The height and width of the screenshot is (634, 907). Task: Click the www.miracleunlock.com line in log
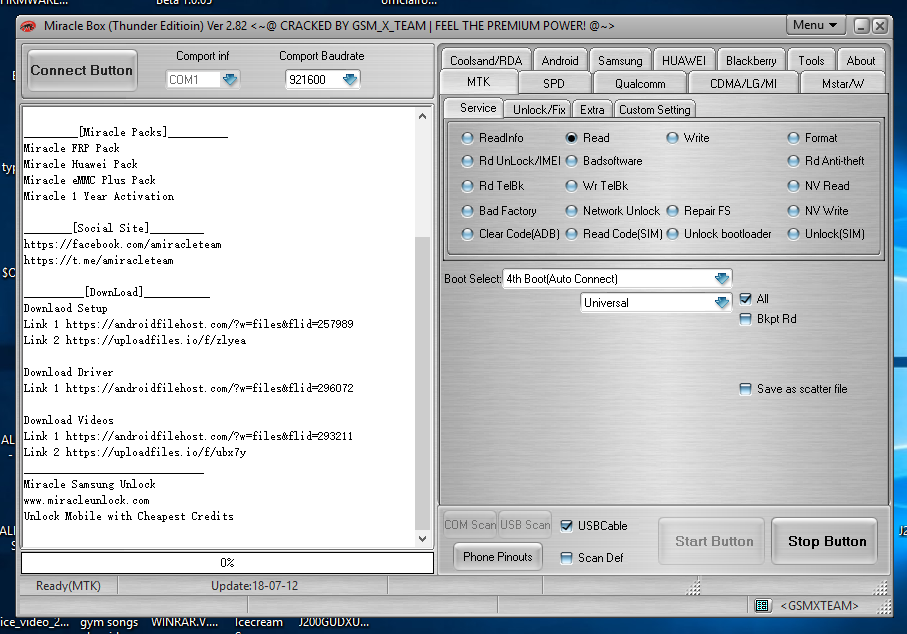click(x=86, y=500)
